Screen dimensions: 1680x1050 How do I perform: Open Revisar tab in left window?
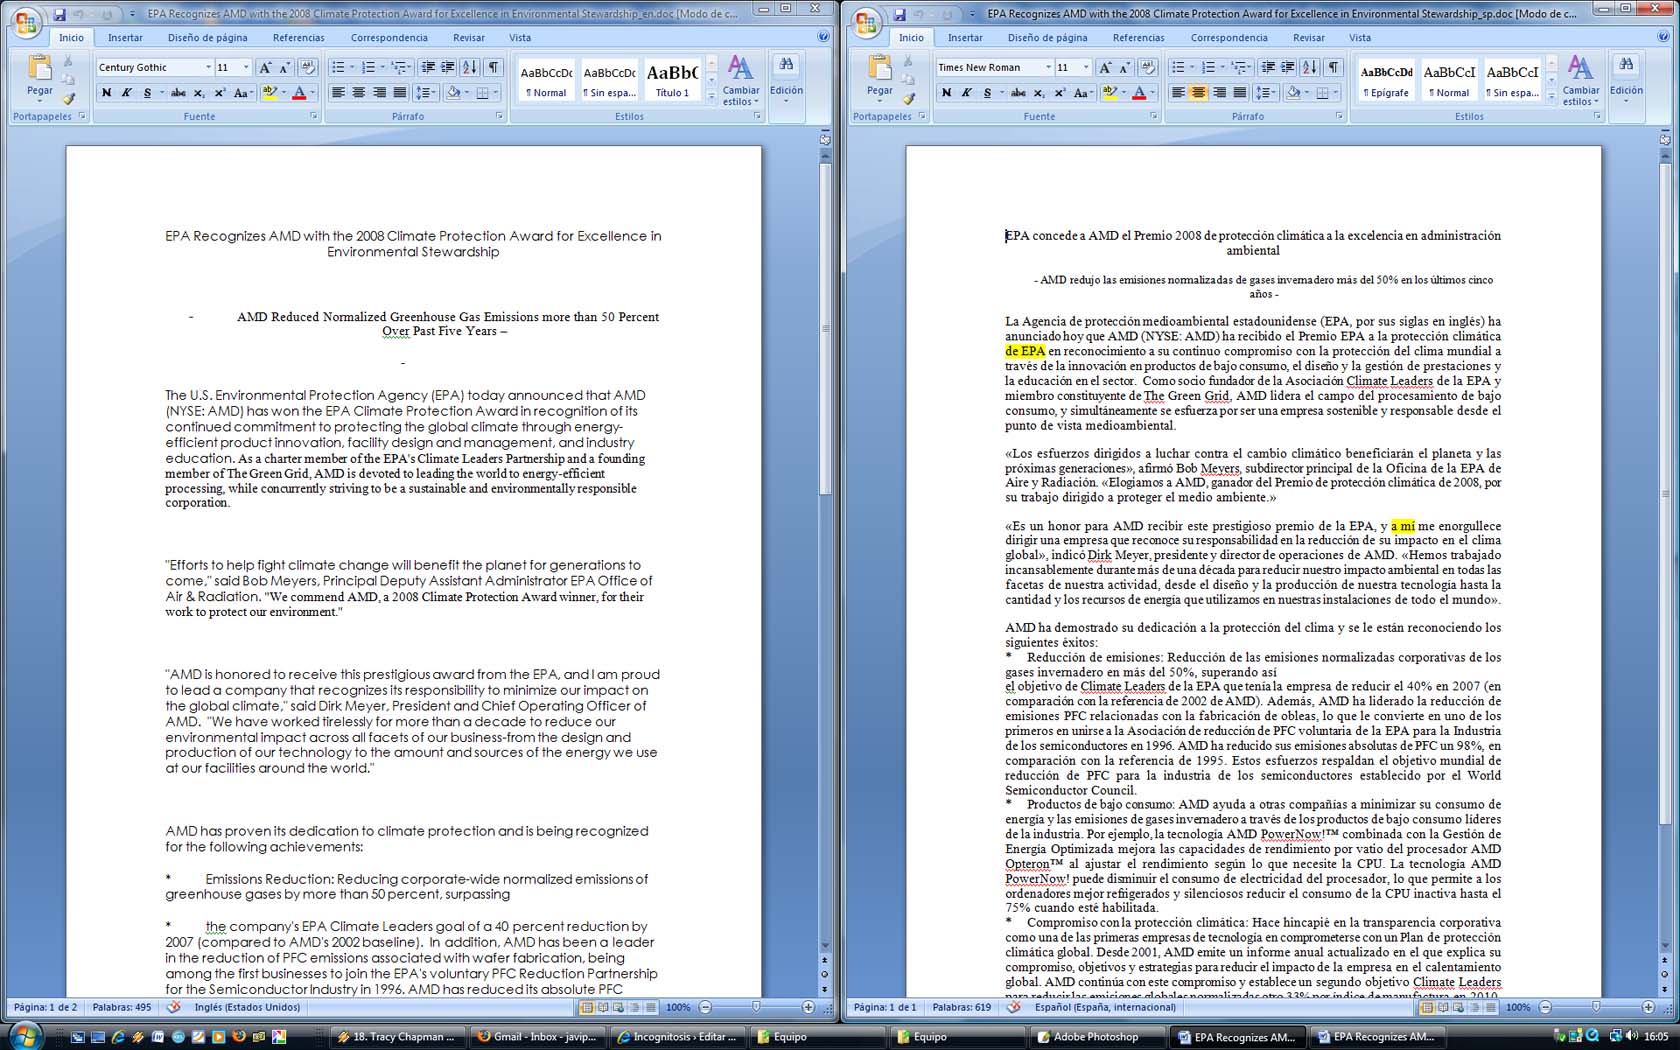468,38
